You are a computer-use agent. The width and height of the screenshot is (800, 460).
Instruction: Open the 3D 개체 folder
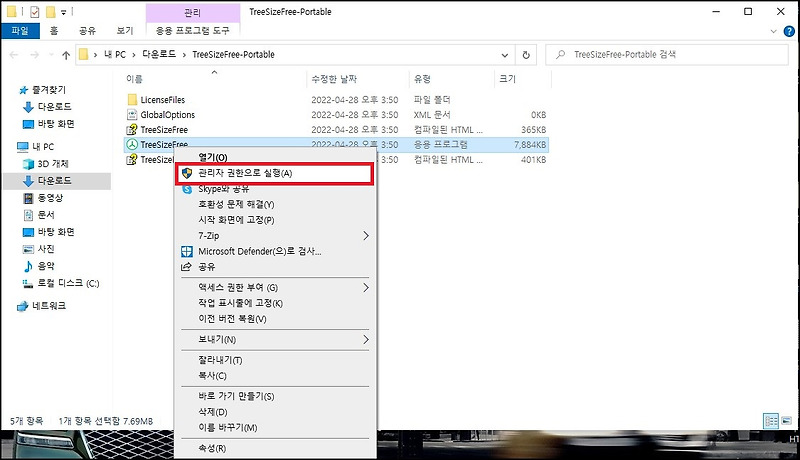(45, 164)
